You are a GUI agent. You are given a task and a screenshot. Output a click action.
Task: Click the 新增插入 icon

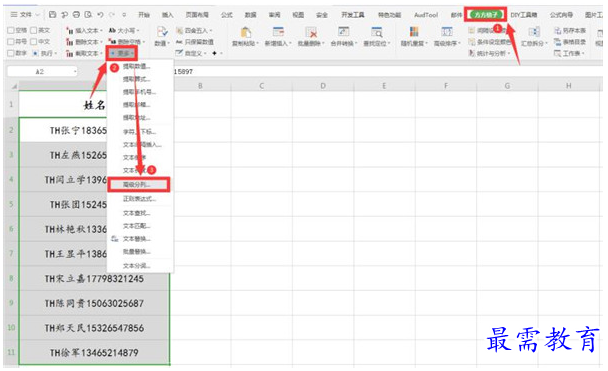coord(278,32)
